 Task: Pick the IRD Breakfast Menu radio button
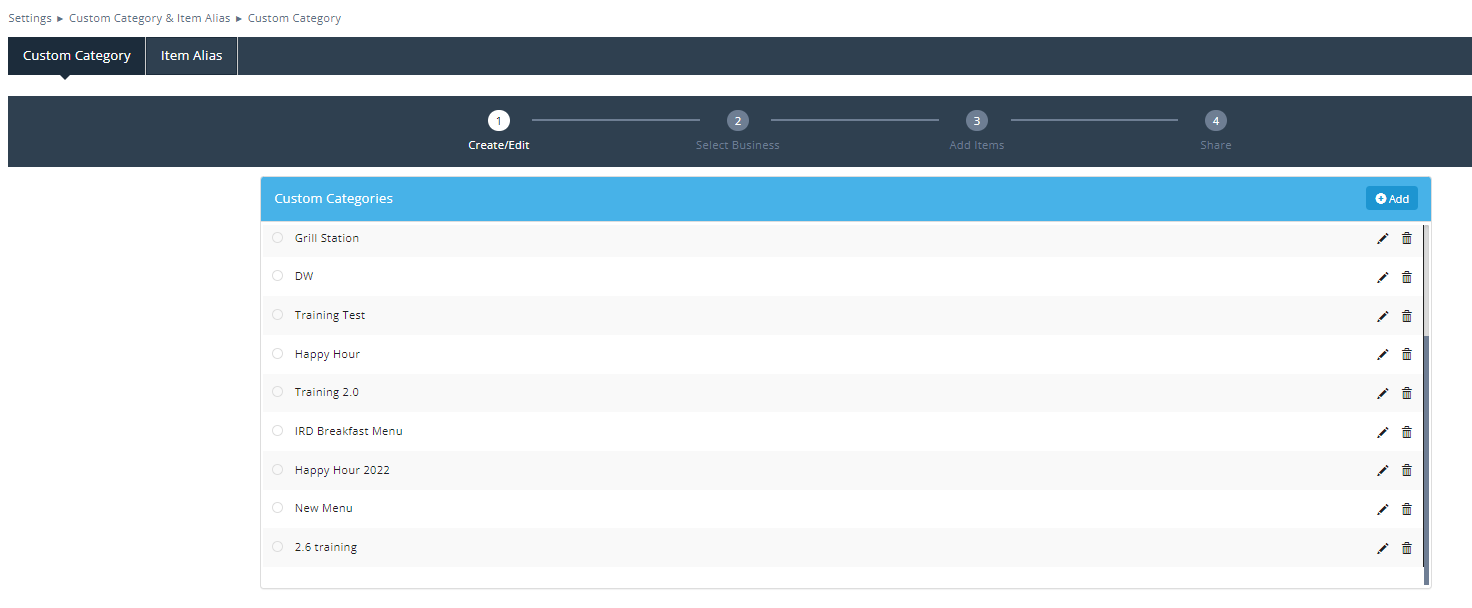pyautogui.click(x=277, y=431)
